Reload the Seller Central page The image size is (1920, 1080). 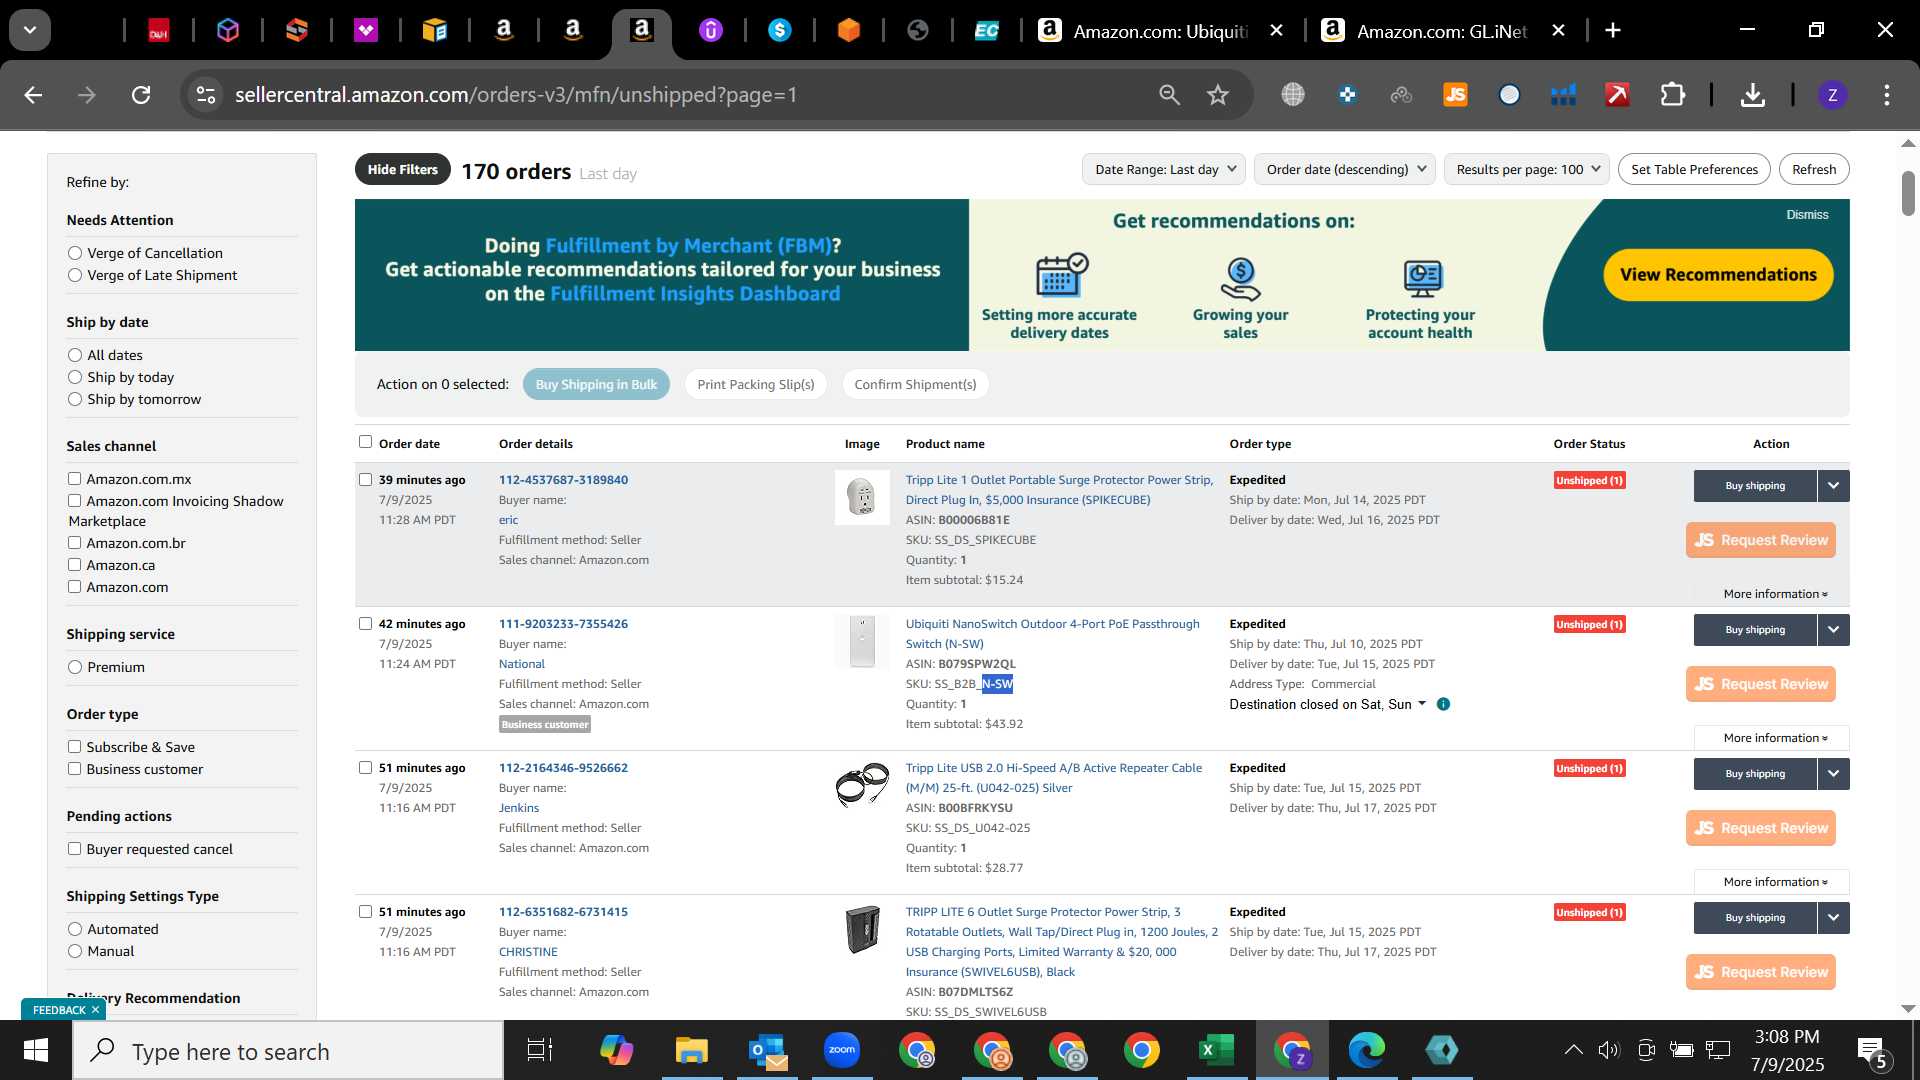pyautogui.click(x=141, y=95)
